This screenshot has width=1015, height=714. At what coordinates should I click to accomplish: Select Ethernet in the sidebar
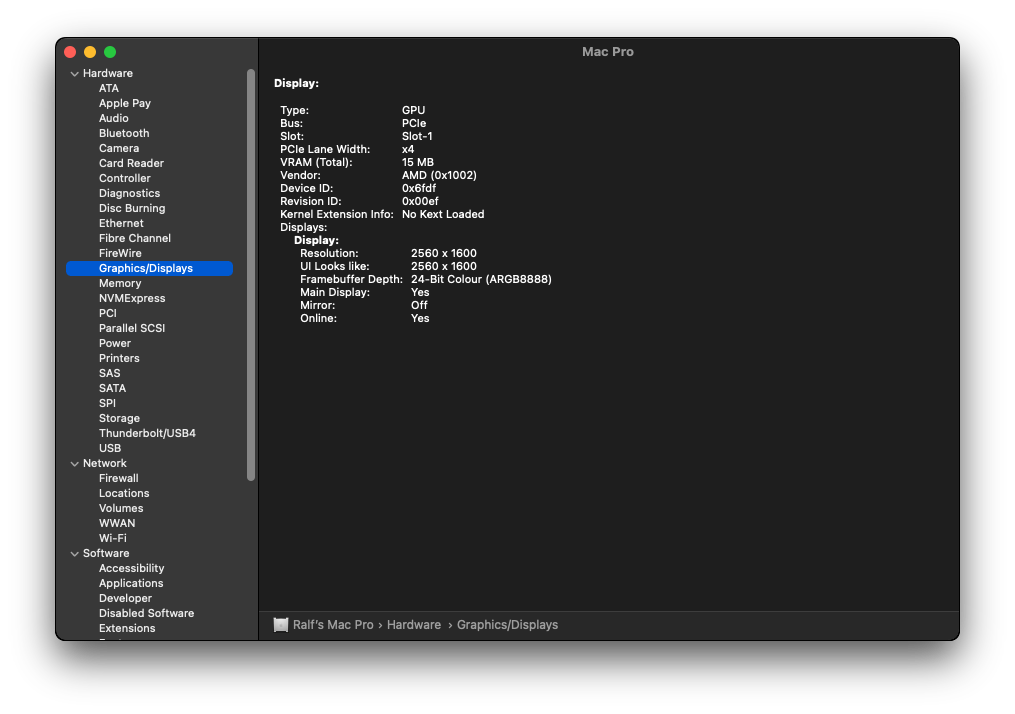click(121, 223)
